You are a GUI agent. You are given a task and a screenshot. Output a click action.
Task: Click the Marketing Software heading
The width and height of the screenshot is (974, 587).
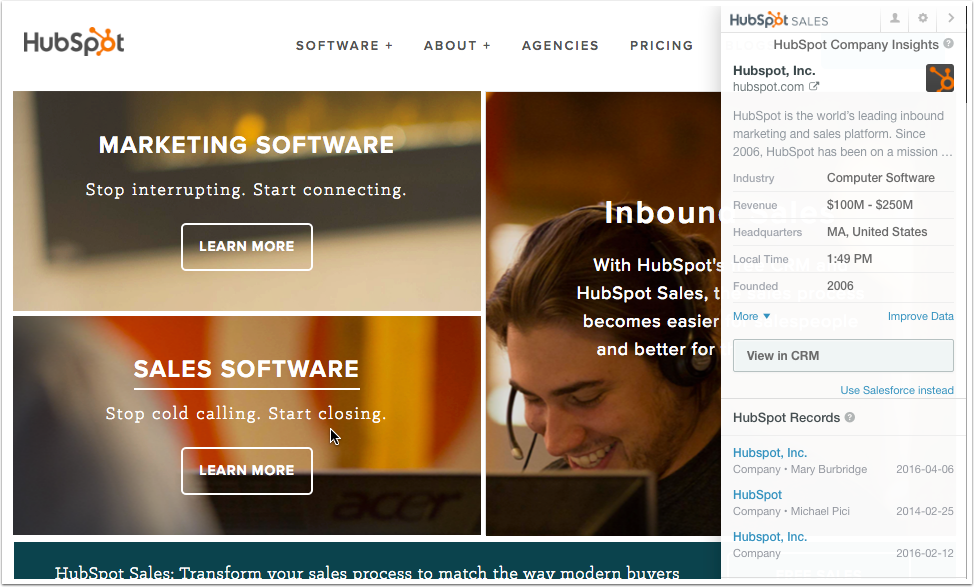click(247, 145)
